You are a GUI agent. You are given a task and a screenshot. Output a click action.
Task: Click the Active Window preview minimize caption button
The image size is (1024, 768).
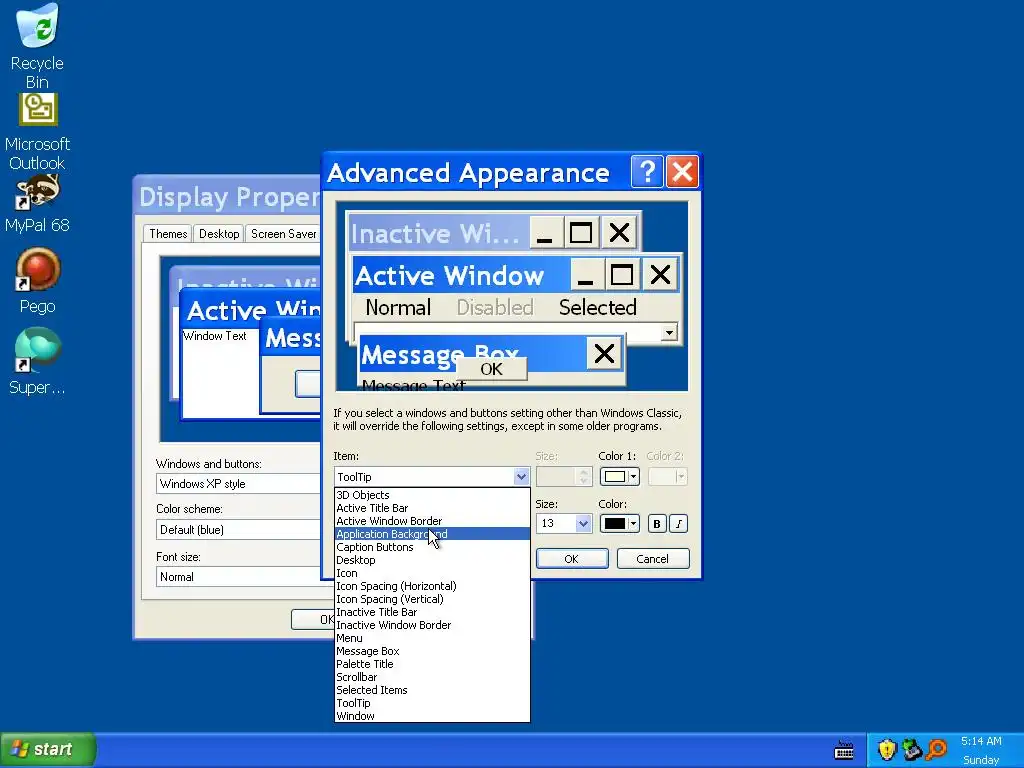(x=586, y=275)
